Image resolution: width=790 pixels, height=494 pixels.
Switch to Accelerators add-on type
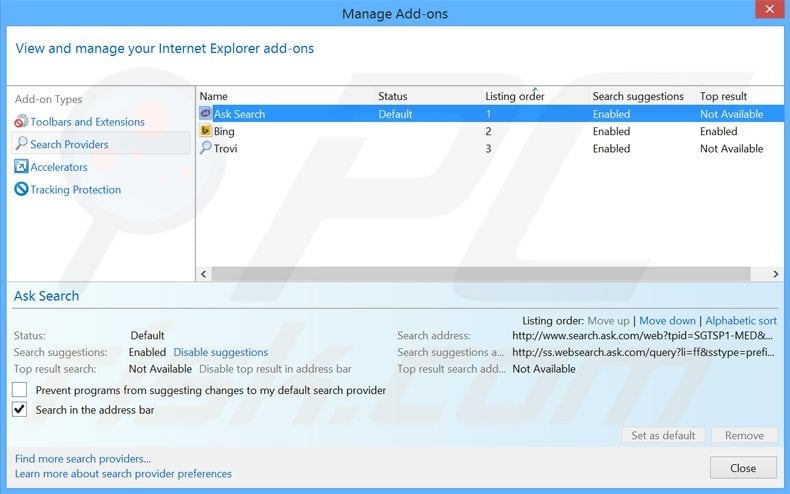(x=58, y=167)
